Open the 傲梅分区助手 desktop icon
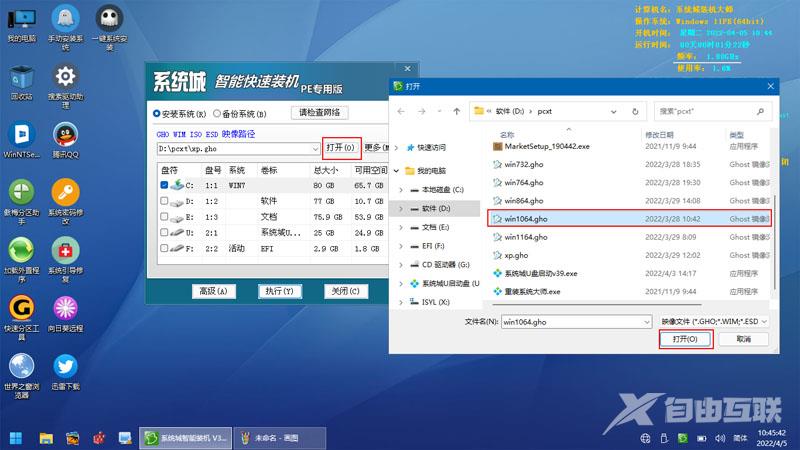 [x=21, y=202]
